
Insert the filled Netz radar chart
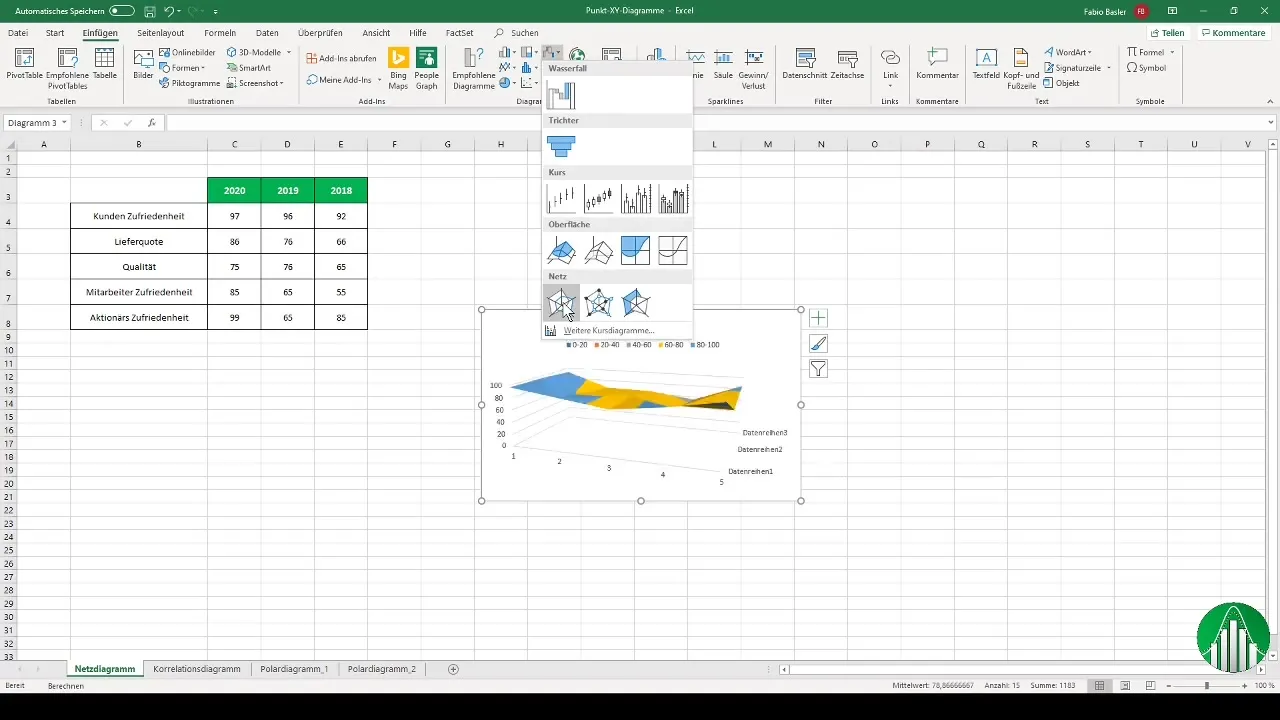pyautogui.click(x=635, y=302)
